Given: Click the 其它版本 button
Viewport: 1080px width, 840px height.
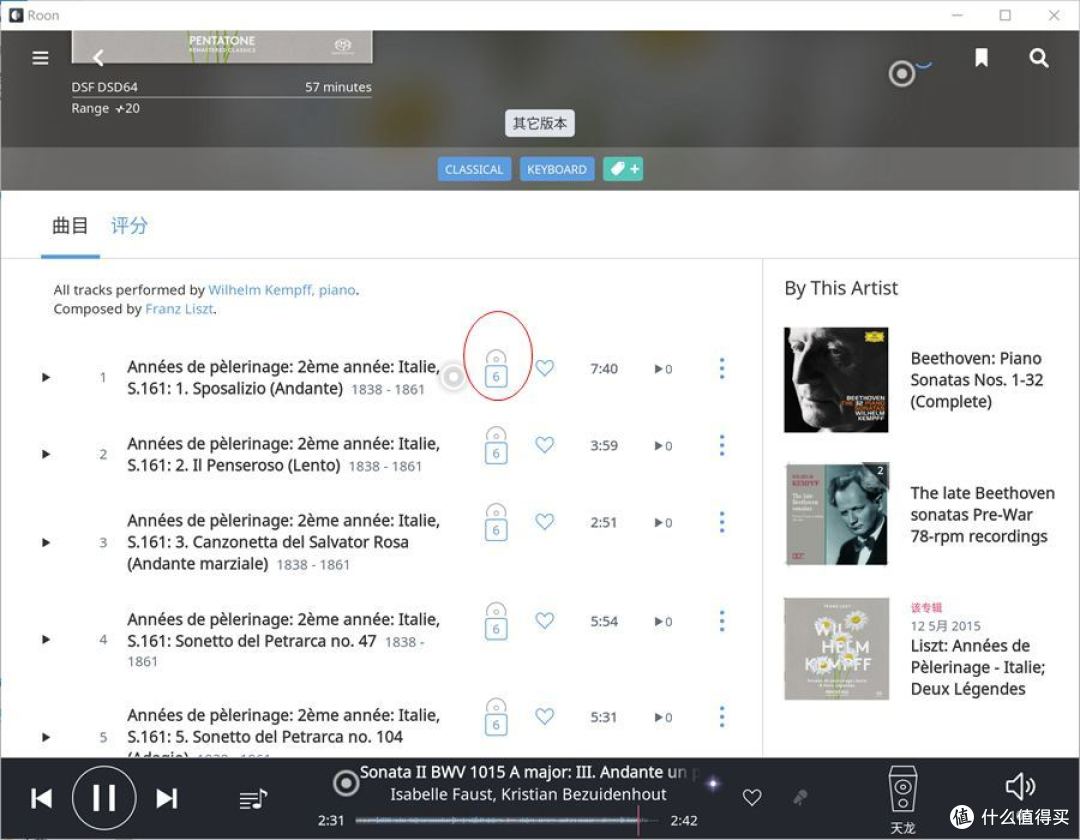Looking at the screenshot, I should [x=540, y=123].
